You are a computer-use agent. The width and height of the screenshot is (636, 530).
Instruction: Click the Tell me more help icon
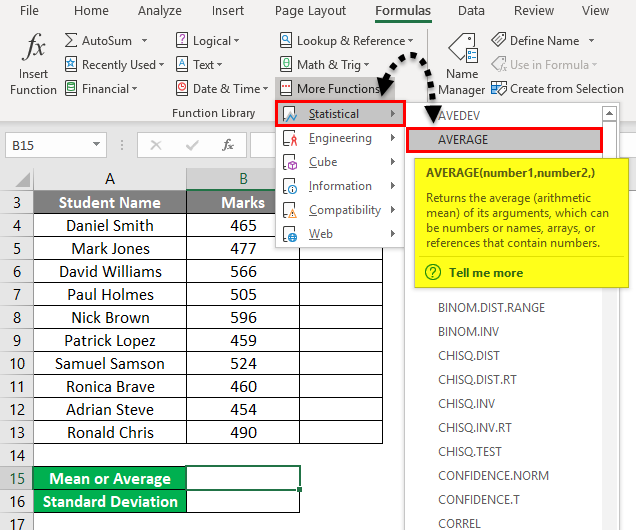(x=433, y=272)
